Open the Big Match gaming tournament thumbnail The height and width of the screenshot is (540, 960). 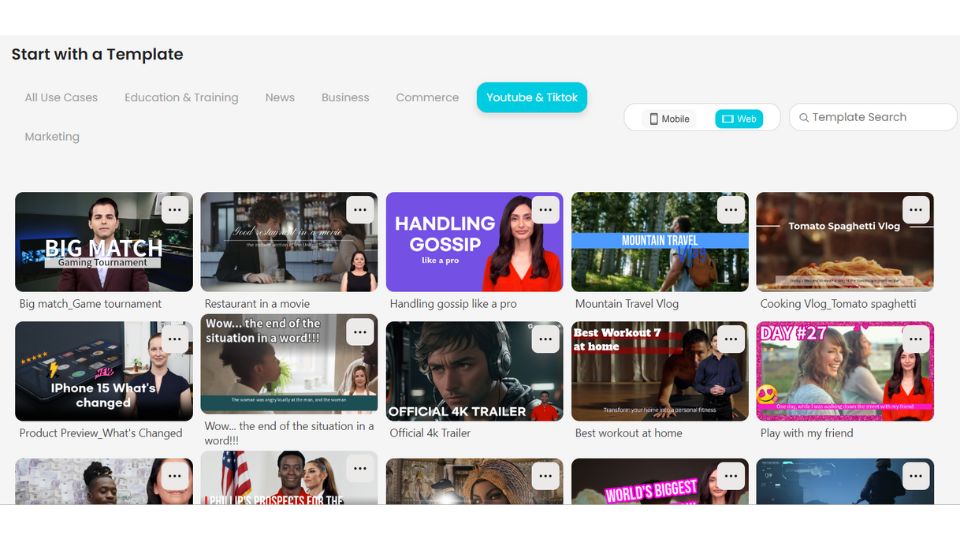click(x=104, y=242)
